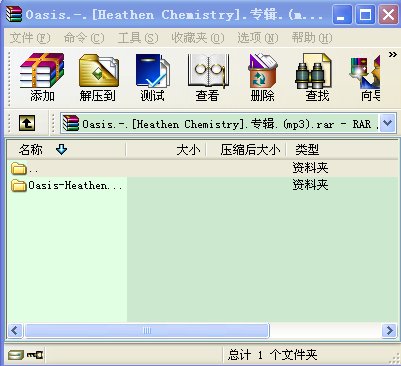The height and width of the screenshot is (366, 401).
Task: Click 资料夹 type text of ".." row
Action: pyautogui.click(x=310, y=168)
